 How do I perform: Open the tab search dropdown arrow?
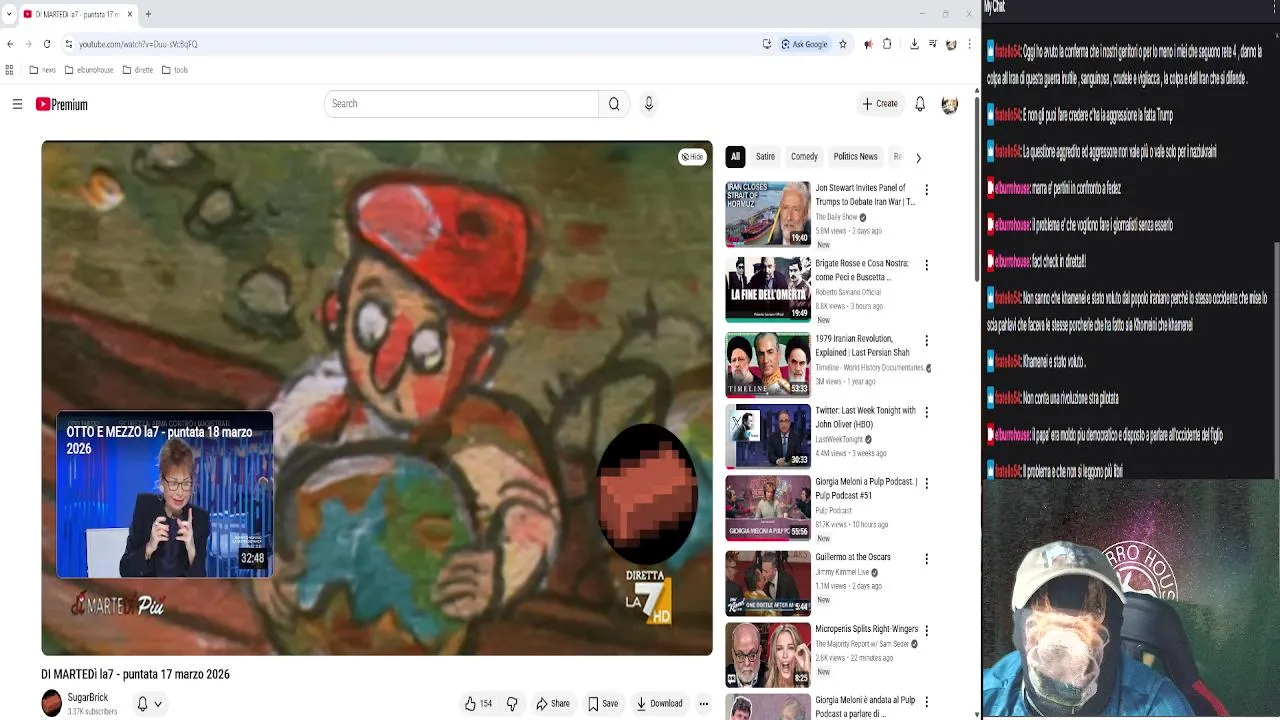click(x=9, y=14)
